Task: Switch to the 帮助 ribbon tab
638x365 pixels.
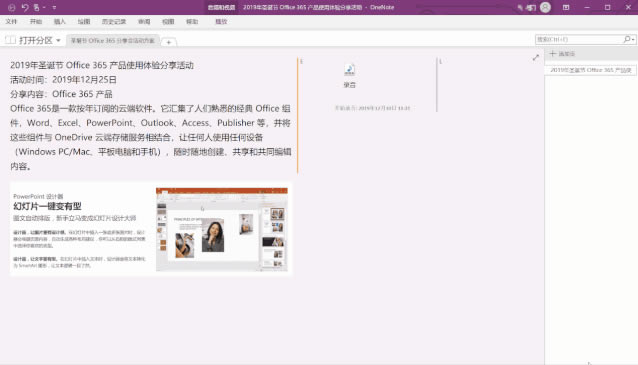Action: pos(192,22)
